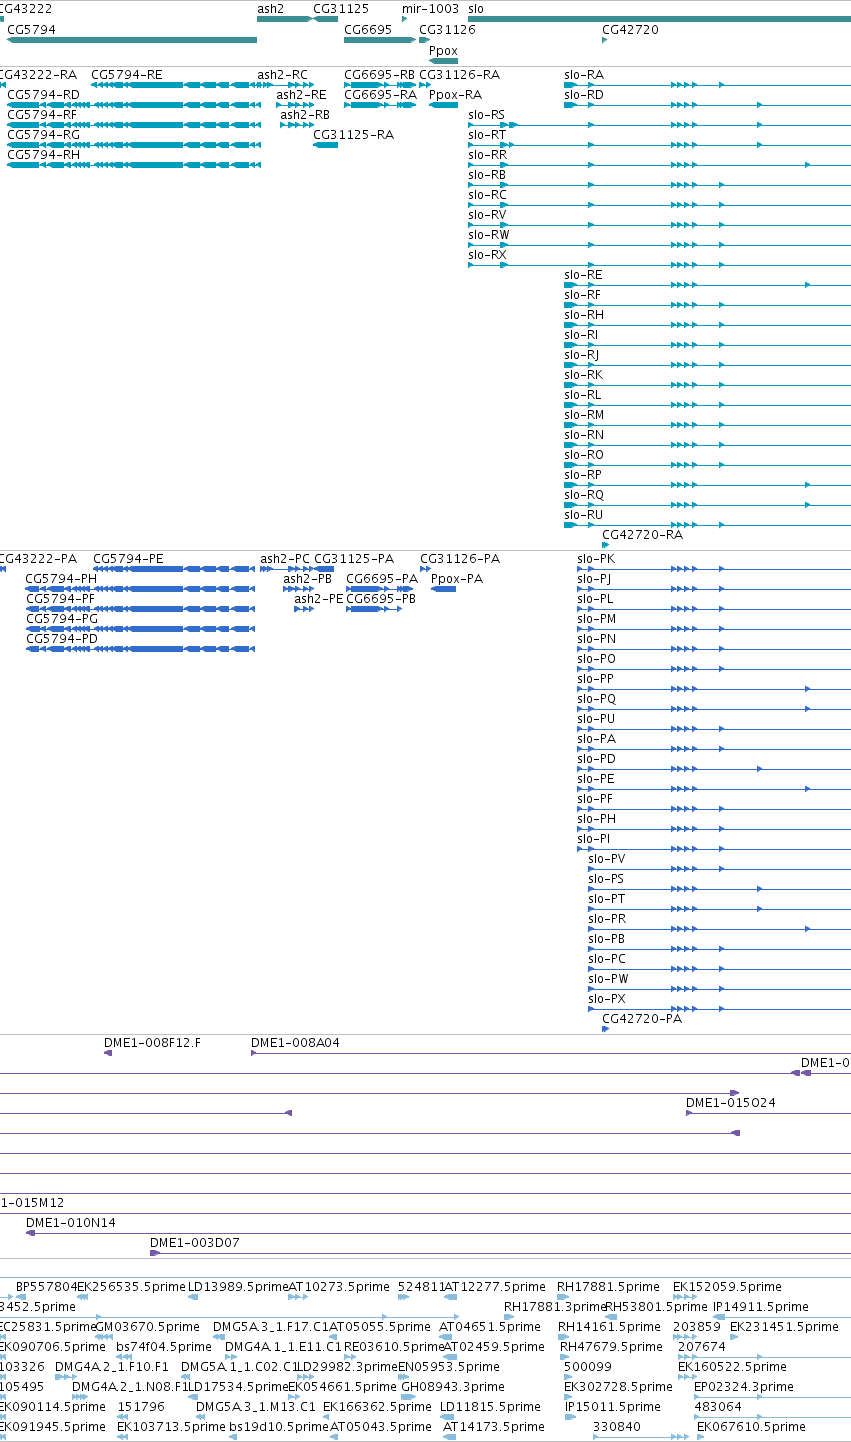Click protein CG5794-PE

[128, 559]
